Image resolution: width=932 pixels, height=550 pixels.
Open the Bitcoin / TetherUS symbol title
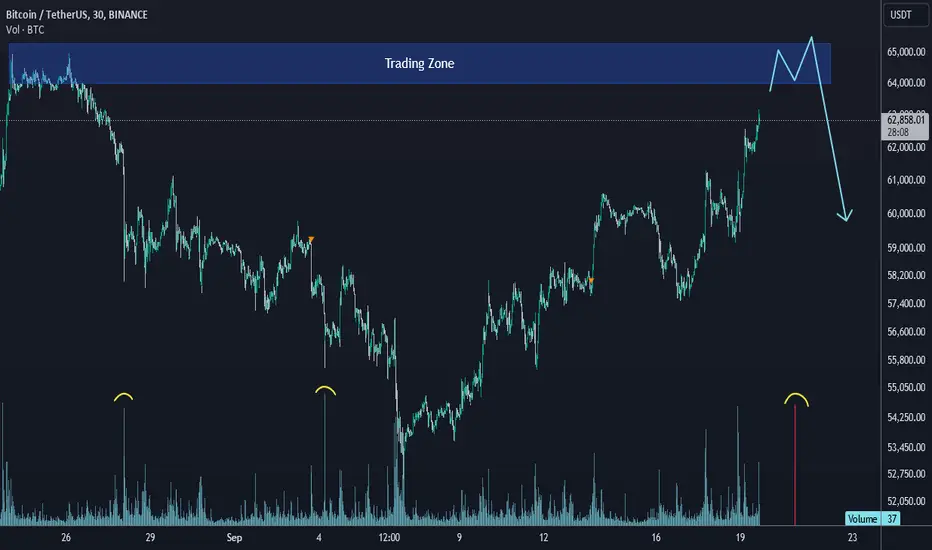coord(77,14)
